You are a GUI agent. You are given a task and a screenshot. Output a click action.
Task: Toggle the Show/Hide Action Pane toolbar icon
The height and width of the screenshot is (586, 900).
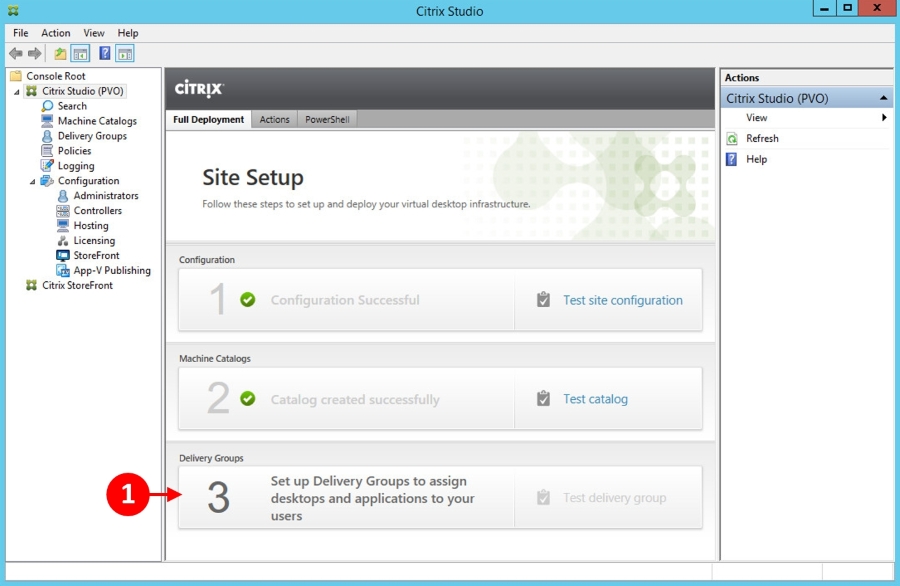125,54
